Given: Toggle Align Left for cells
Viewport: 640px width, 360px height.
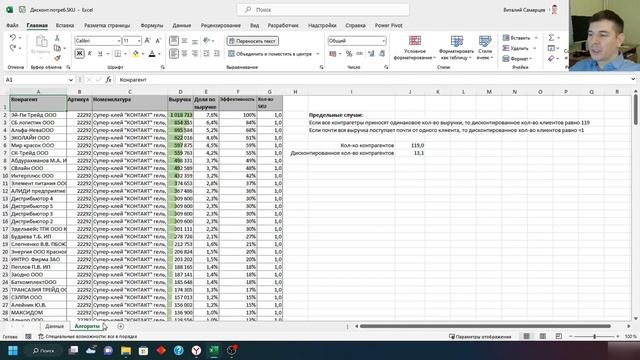Looking at the screenshot, I should [x=173, y=53].
